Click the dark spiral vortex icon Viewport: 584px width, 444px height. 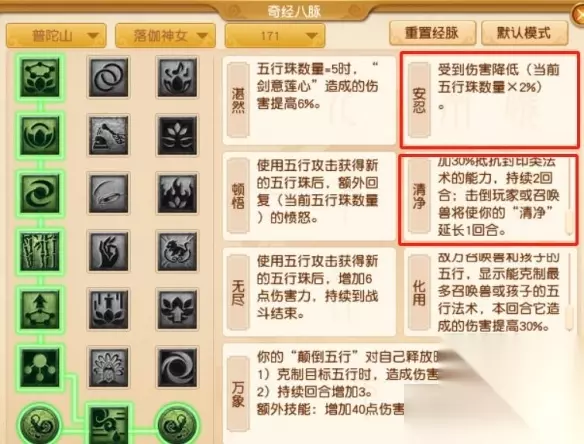coord(177,367)
